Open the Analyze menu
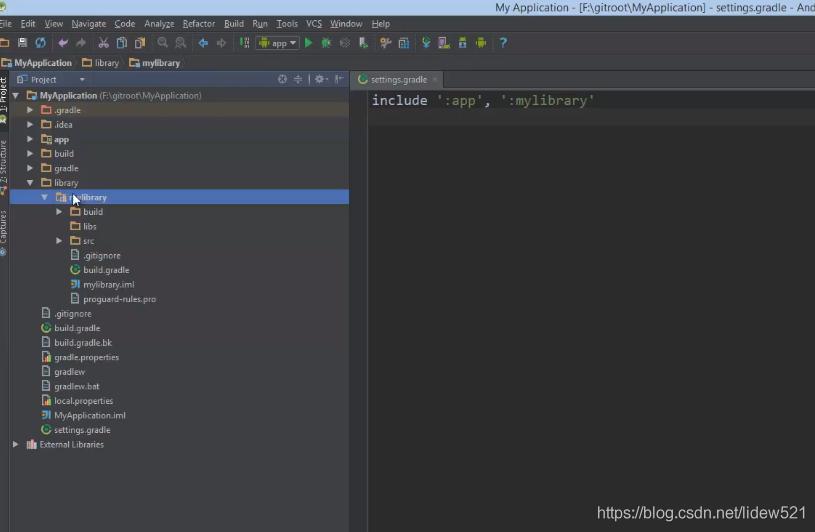The width and height of the screenshot is (815, 532). point(159,24)
